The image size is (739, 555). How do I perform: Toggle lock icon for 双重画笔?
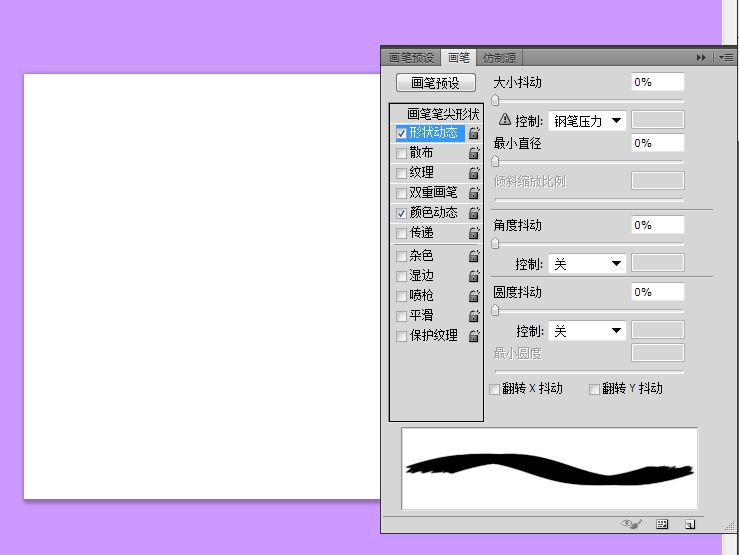tap(474, 193)
